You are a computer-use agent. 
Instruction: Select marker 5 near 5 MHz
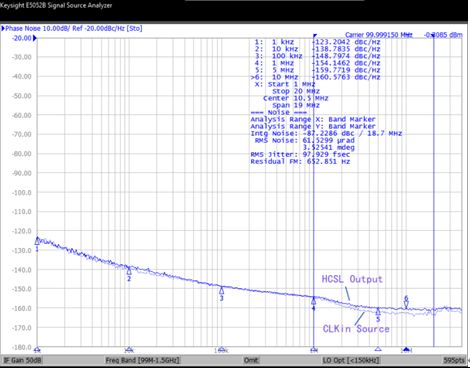378,312
